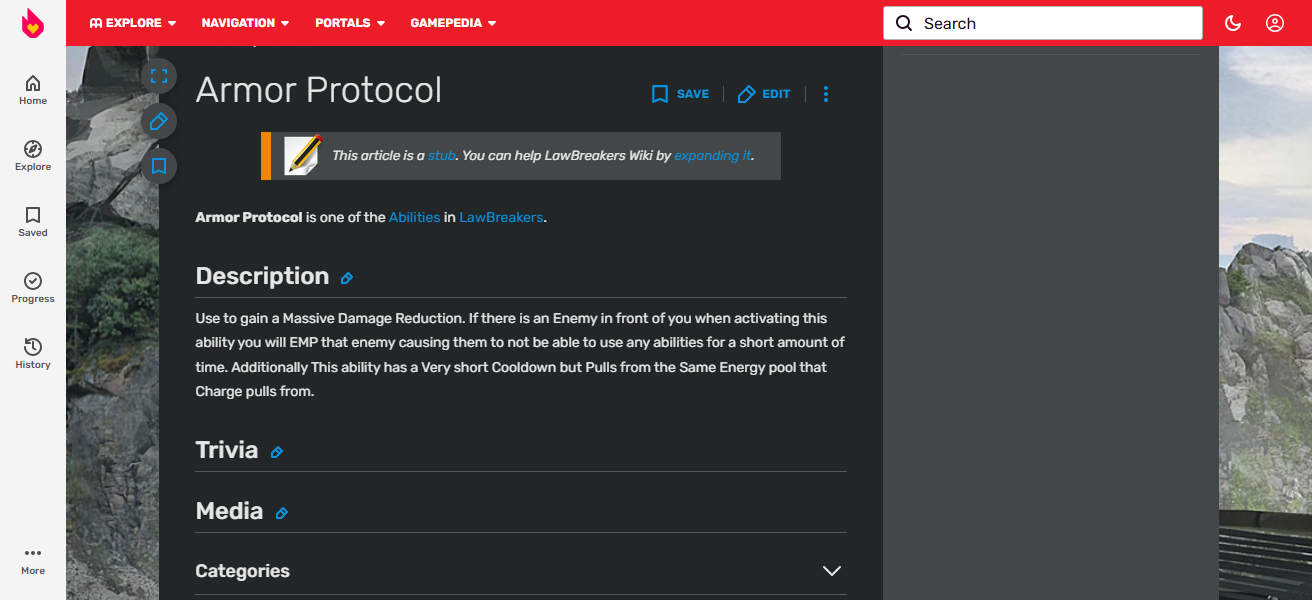Open the PORTALS dropdown menu

point(350,23)
